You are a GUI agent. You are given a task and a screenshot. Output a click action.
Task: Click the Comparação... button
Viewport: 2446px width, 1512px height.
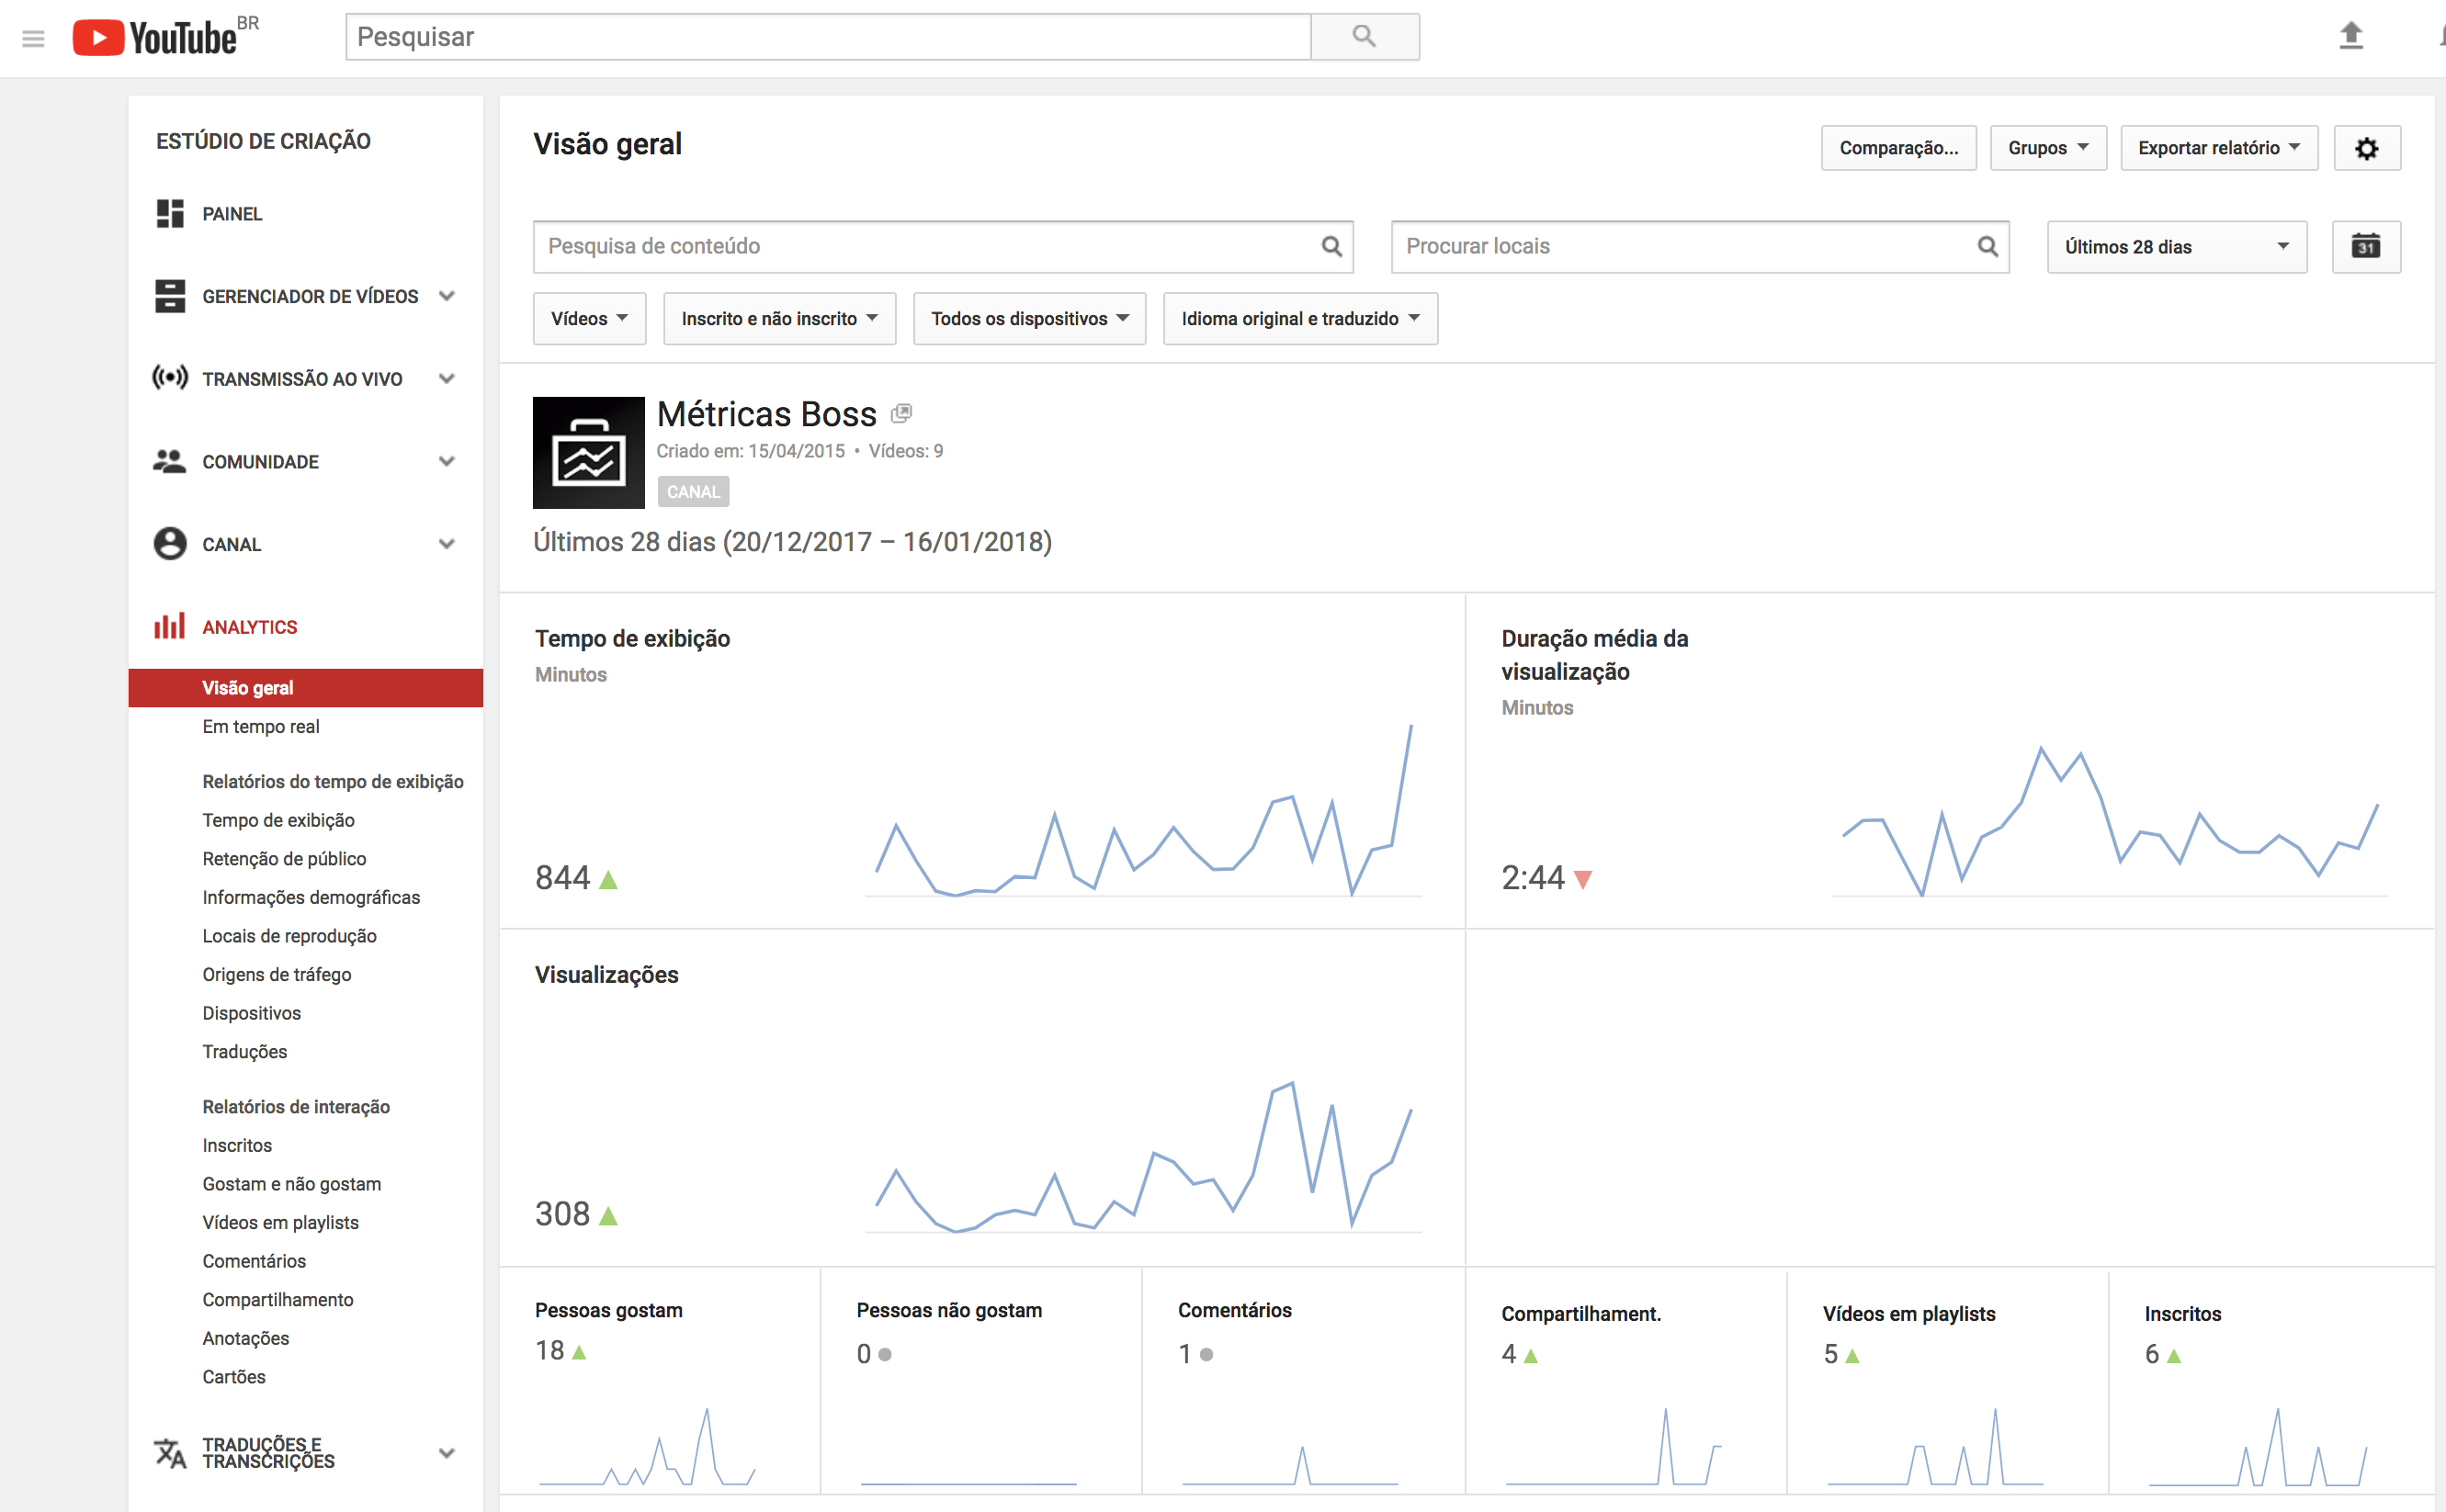[x=1898, y=148]
